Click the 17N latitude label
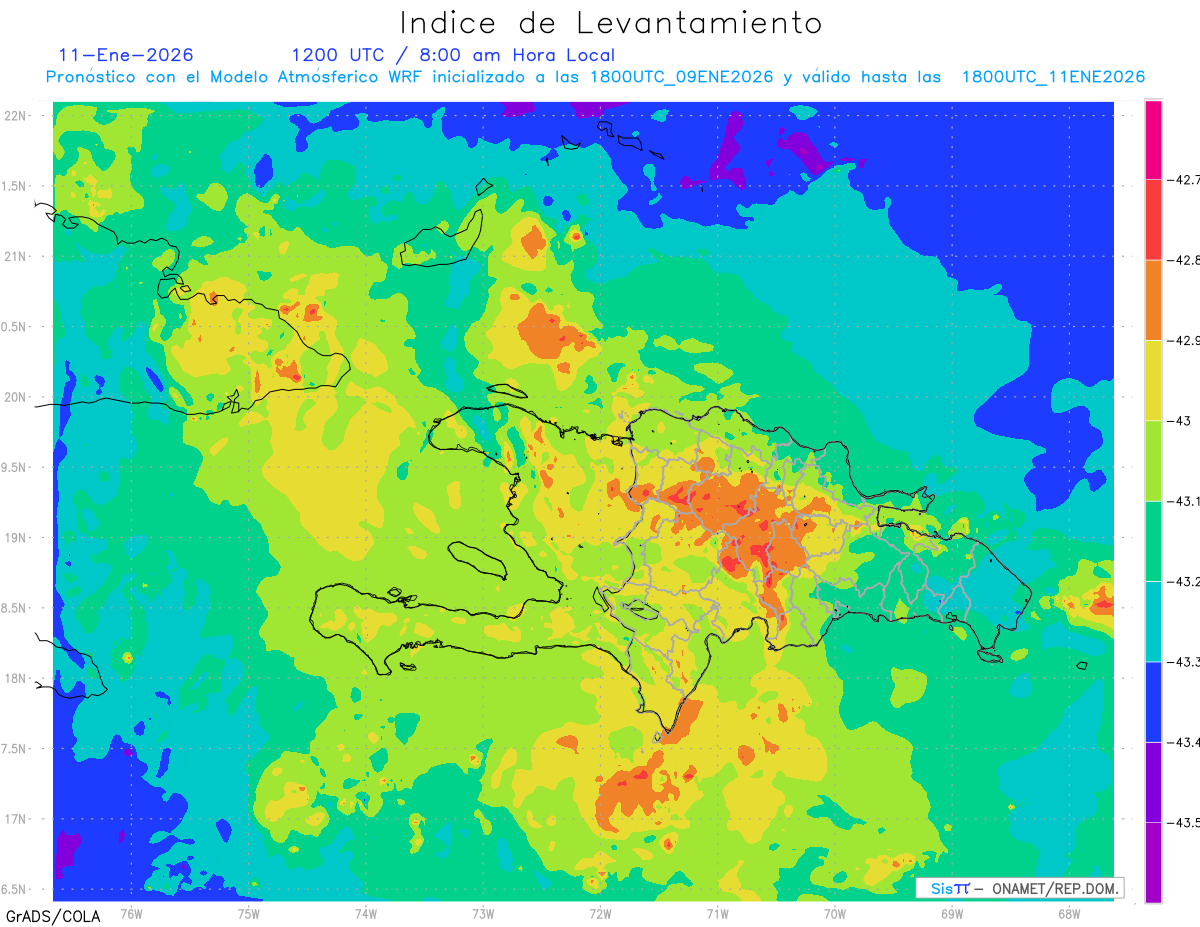Screen dimensions: 1200x927 tap(17, 819)
